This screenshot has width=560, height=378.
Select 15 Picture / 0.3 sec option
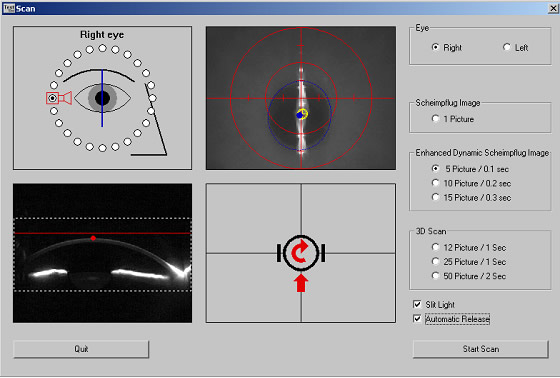[x=435, y=197]
